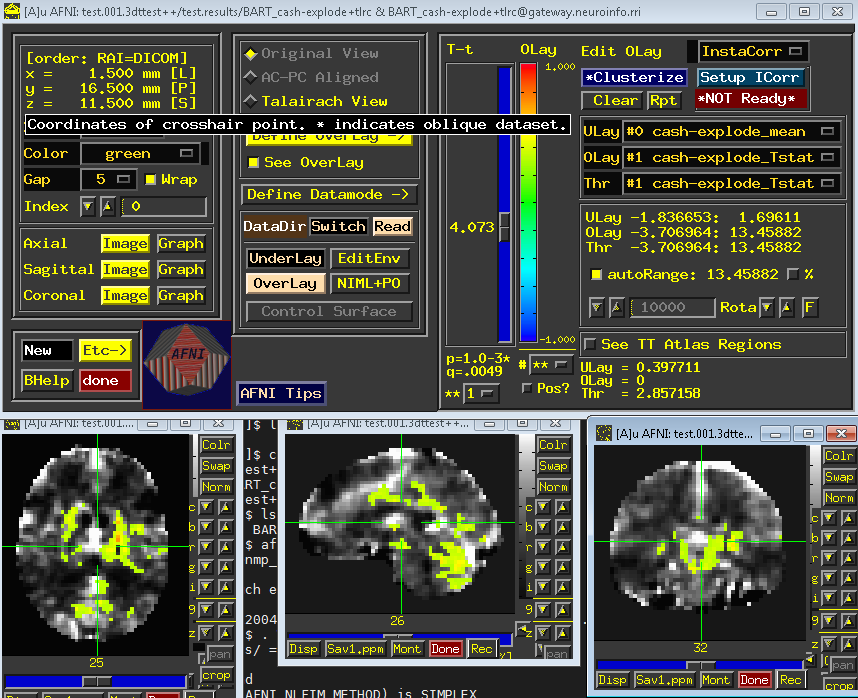Click slice slider in axial image window
Viewport: 858px width, 698px height.
click(x=97, y=681)
